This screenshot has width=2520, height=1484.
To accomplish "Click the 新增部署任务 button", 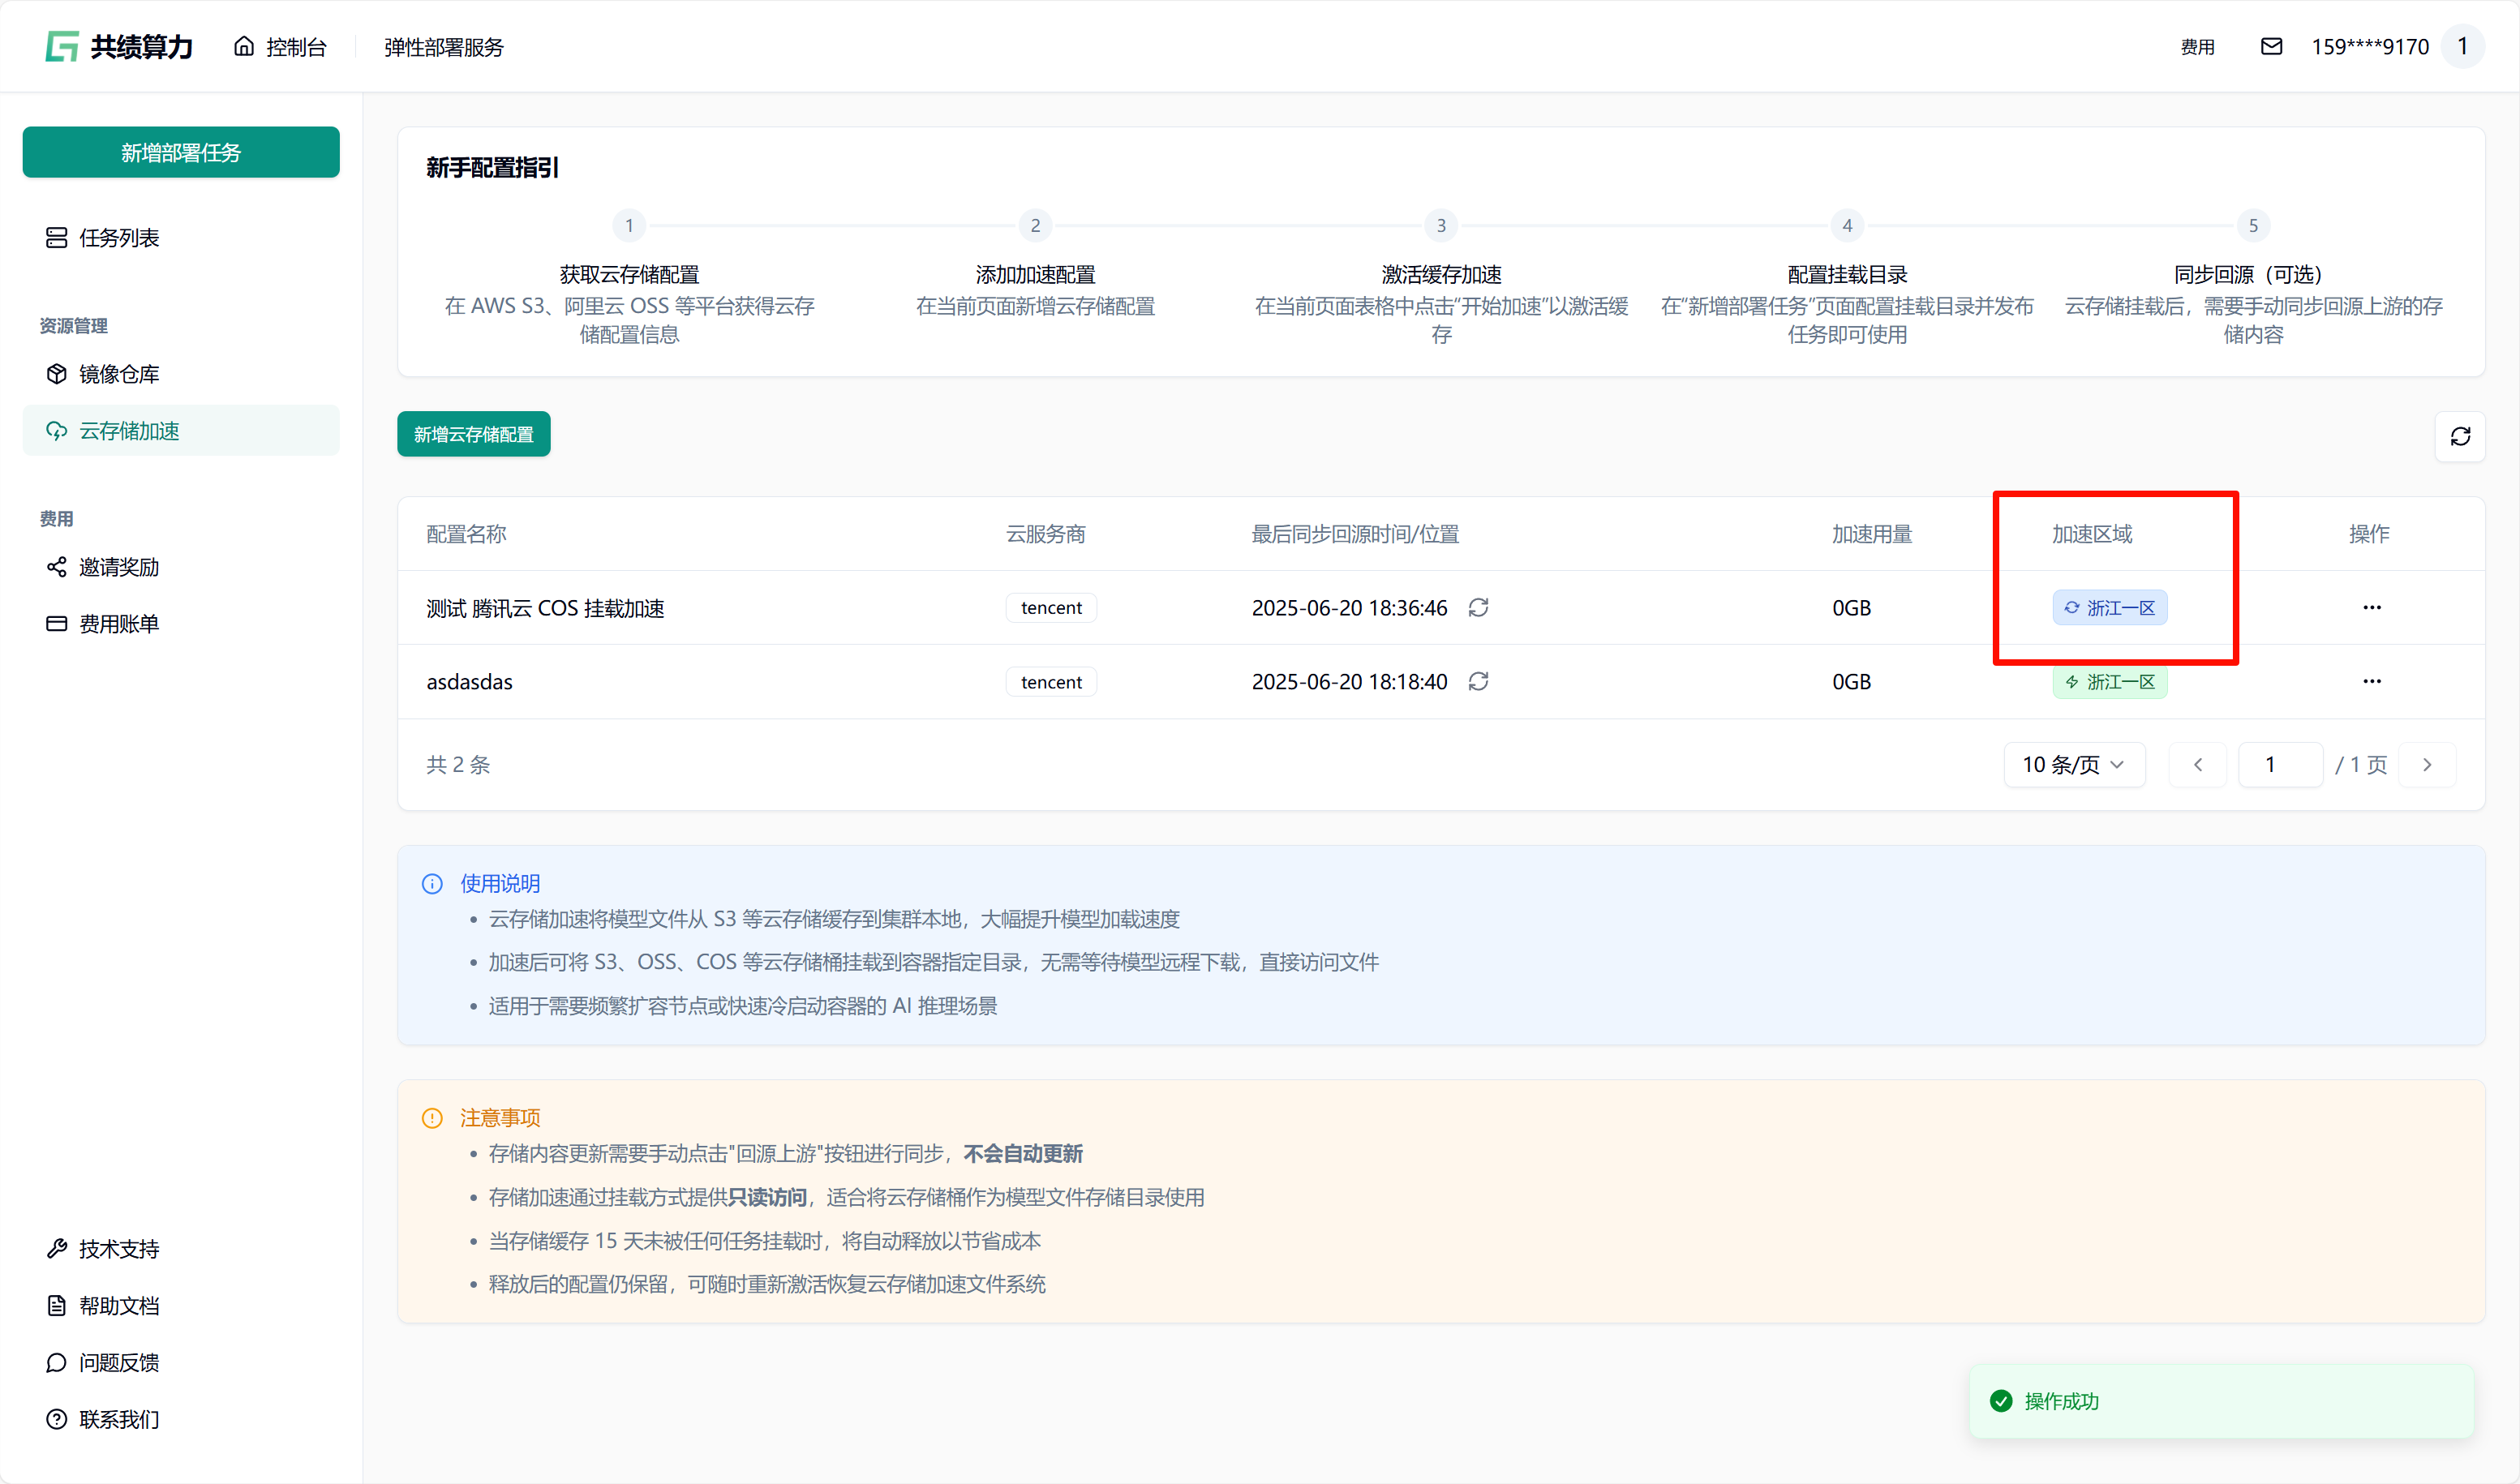I will tap(181, 152).
